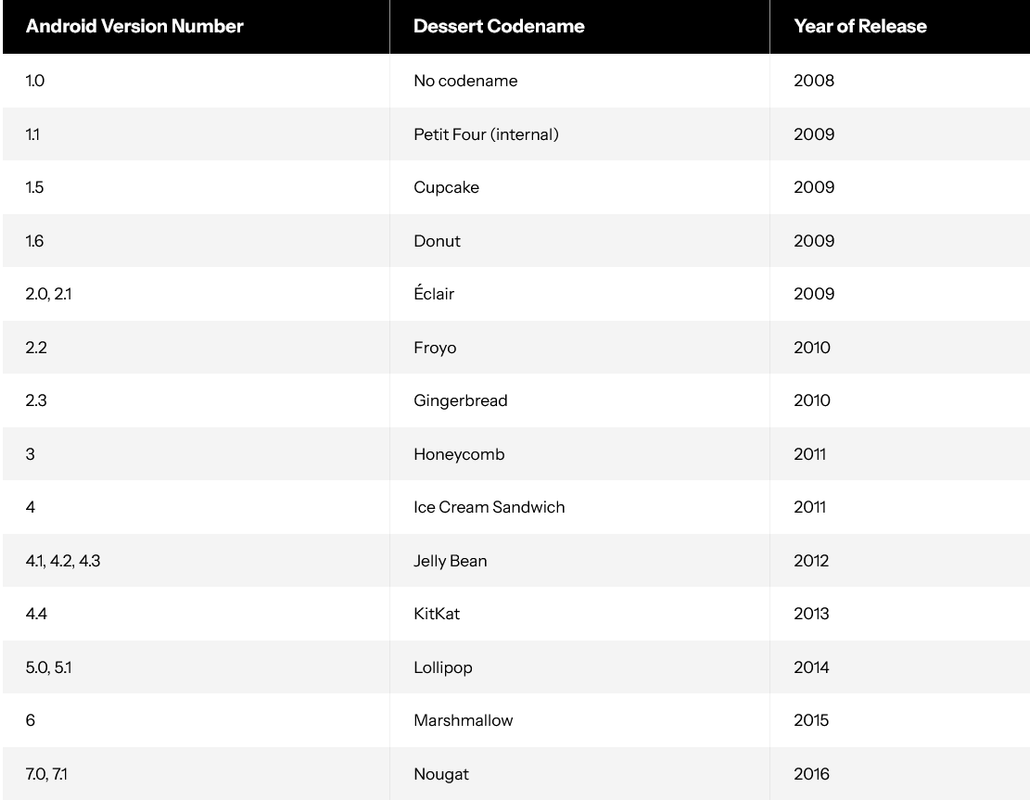Select the Donut codename cell
Image resolution: width=1030 pixels, height=800 pixels.
tap(579, 240)
